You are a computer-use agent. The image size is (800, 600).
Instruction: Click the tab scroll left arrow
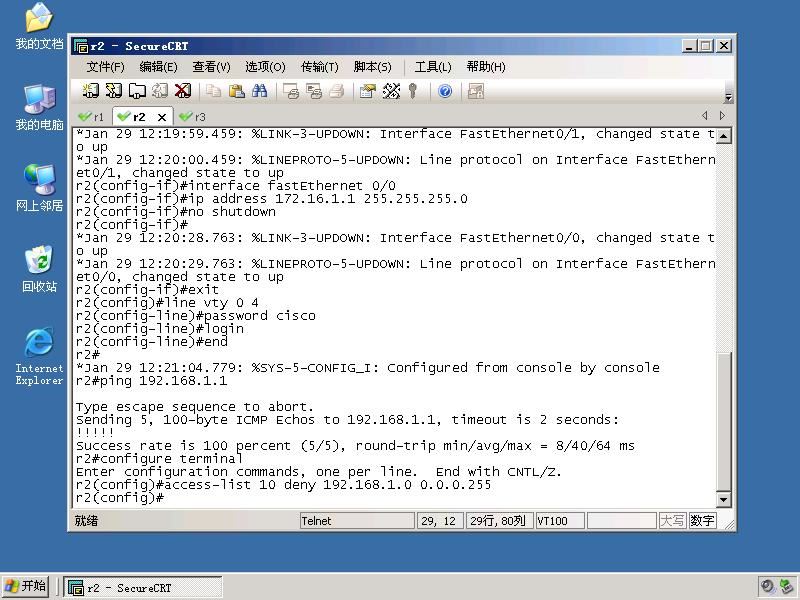705,116
